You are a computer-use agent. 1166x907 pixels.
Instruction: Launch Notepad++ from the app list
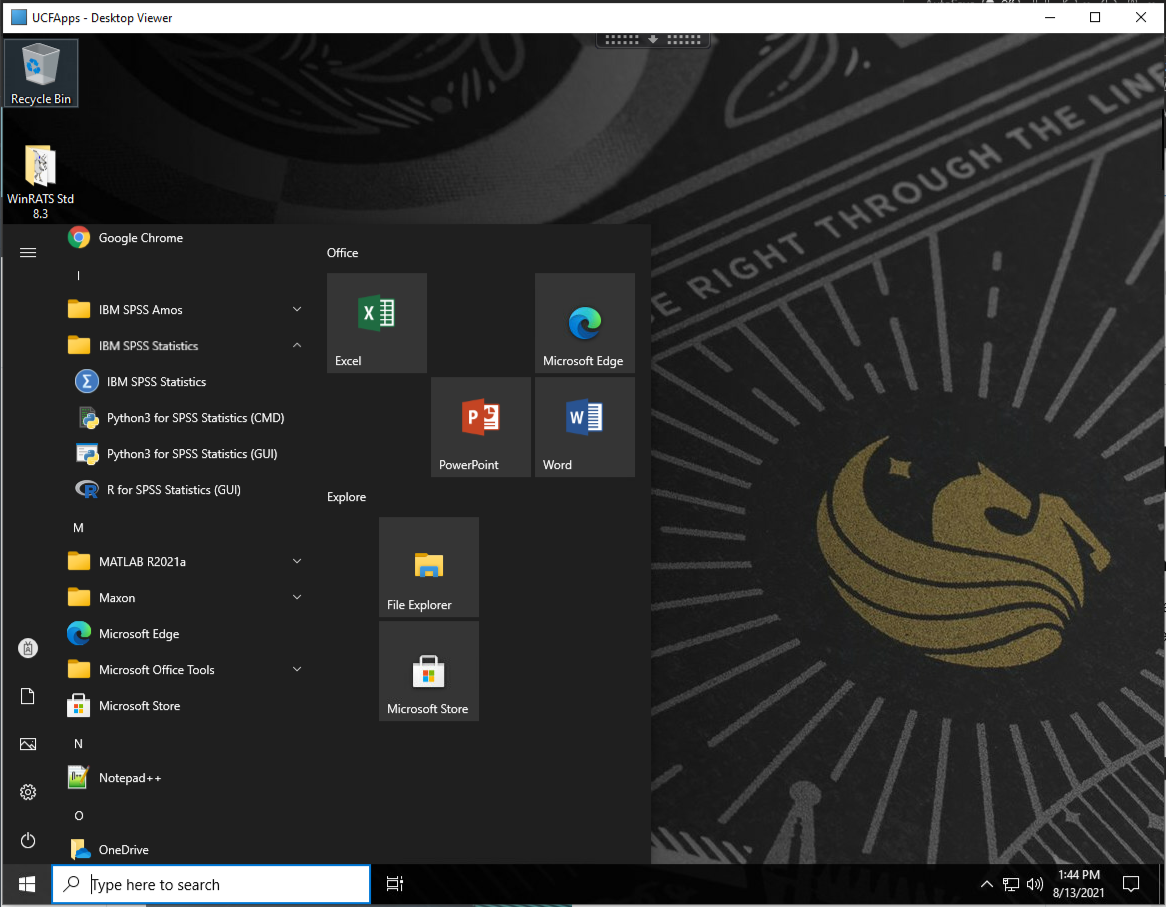tap(184, 778)
